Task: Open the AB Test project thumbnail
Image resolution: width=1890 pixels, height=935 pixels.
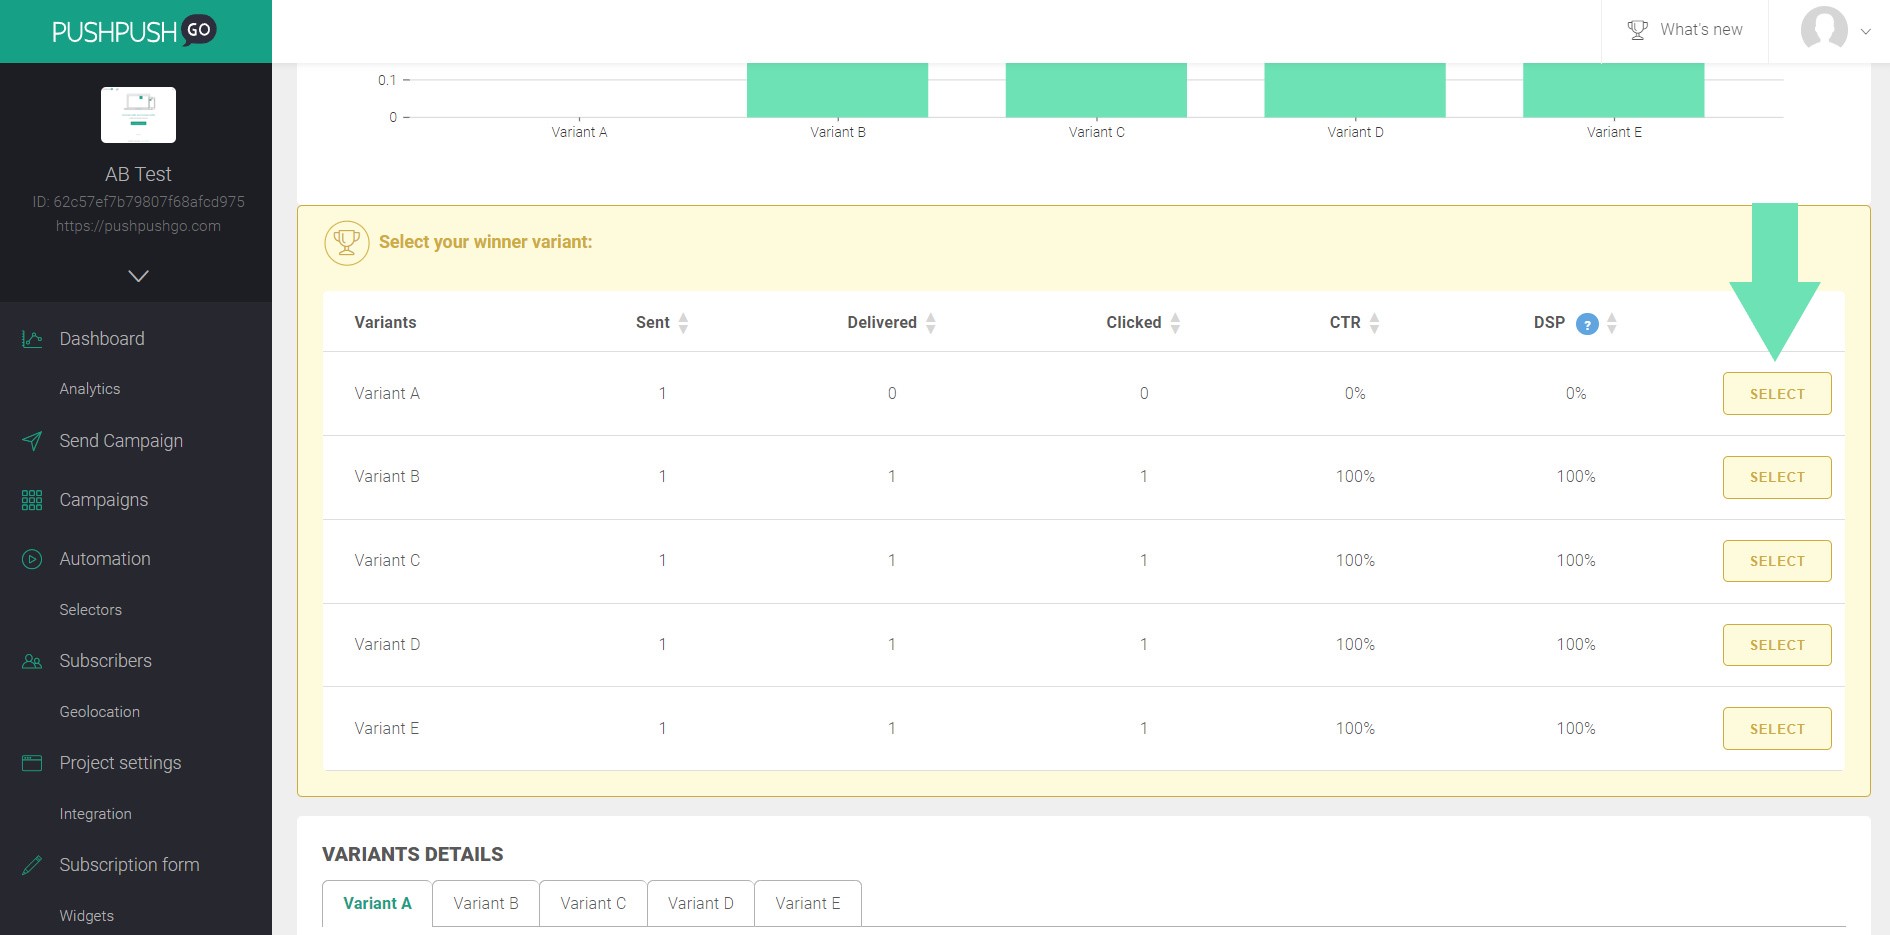Action: 138,115
